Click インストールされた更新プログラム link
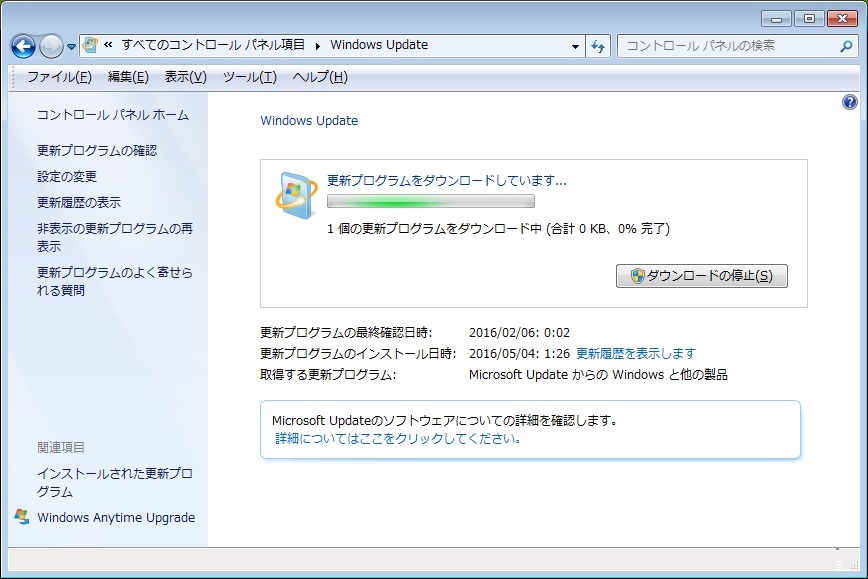The width and height of the screenshot is (868, 579). [115, 482]
